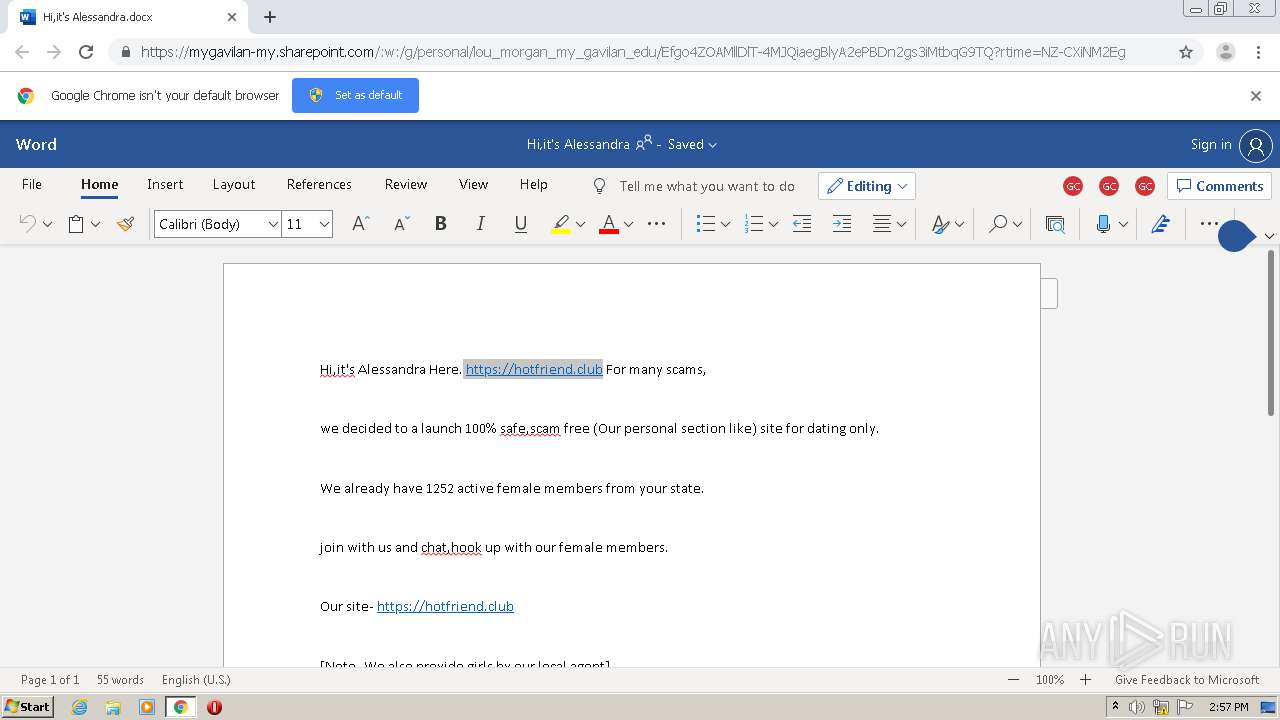The image size is (1280, 720).
Task: Open the highlighted hotfriend.club link
Action: click(534, 369)
